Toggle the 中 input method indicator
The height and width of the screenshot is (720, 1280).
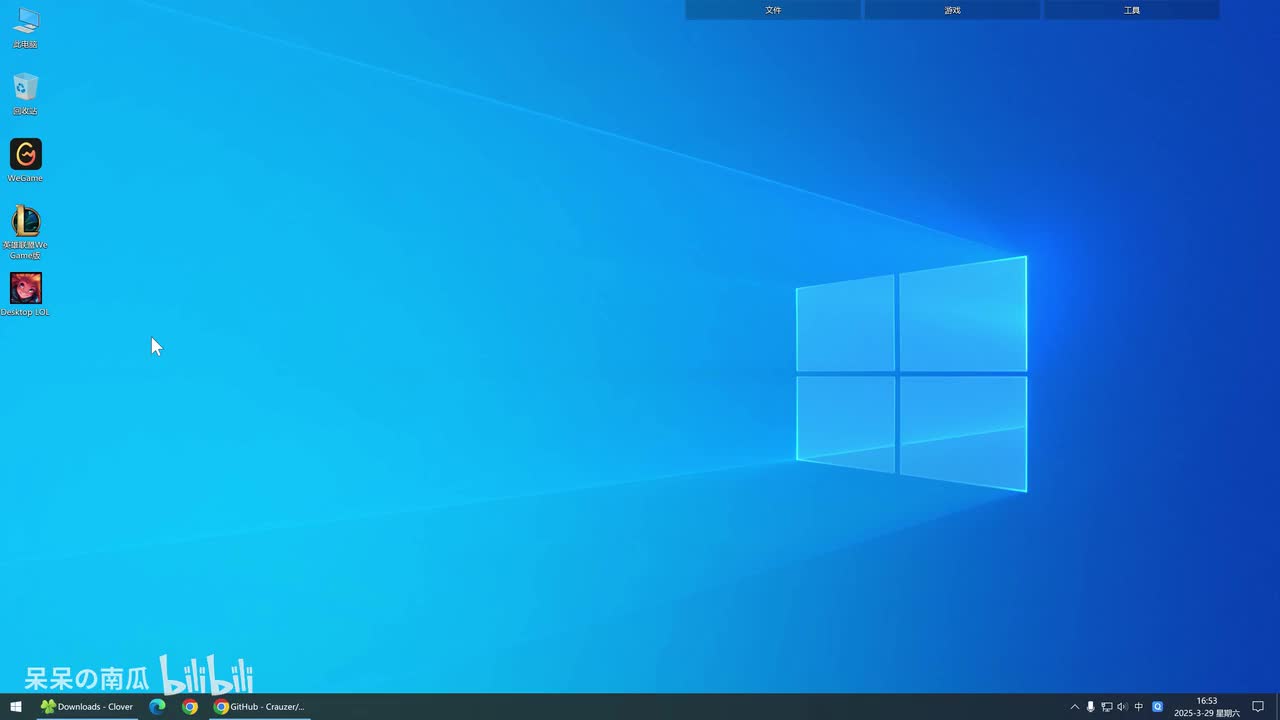[1139, 707]
